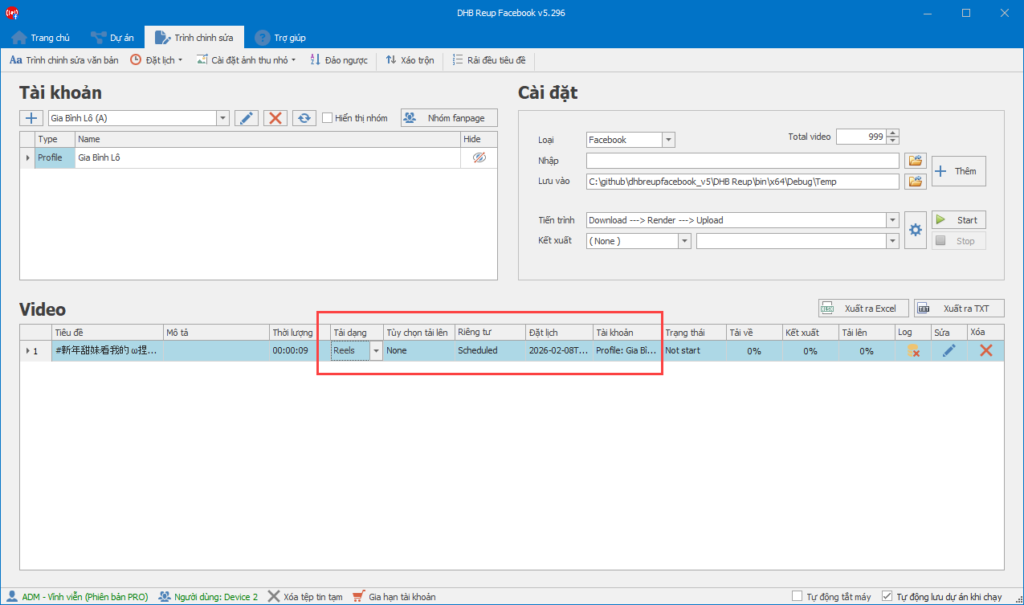The height and width of the screenshot is (605, 1024).
Task: Click the red X delete account icon
Action: pos(275,118)
